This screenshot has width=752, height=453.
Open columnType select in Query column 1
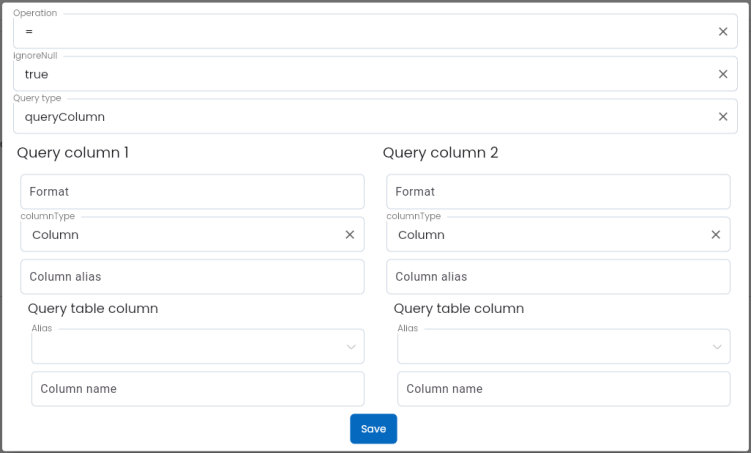180,235
